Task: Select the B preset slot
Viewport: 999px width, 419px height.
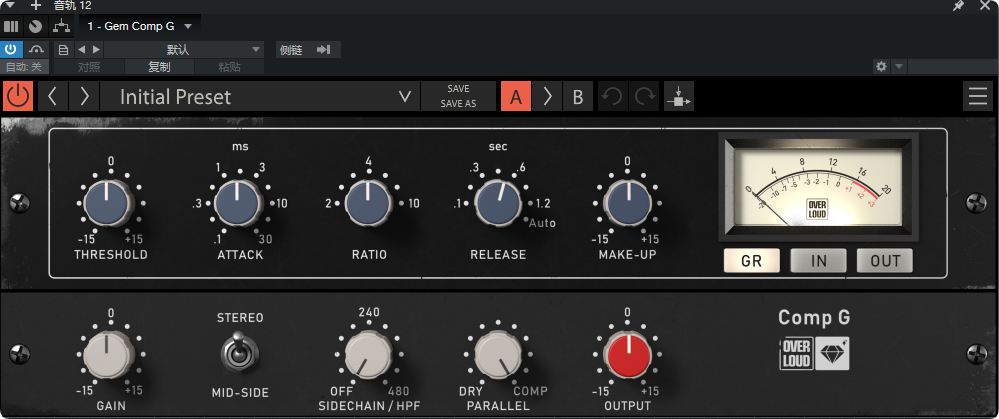Action: pos(577,96)
